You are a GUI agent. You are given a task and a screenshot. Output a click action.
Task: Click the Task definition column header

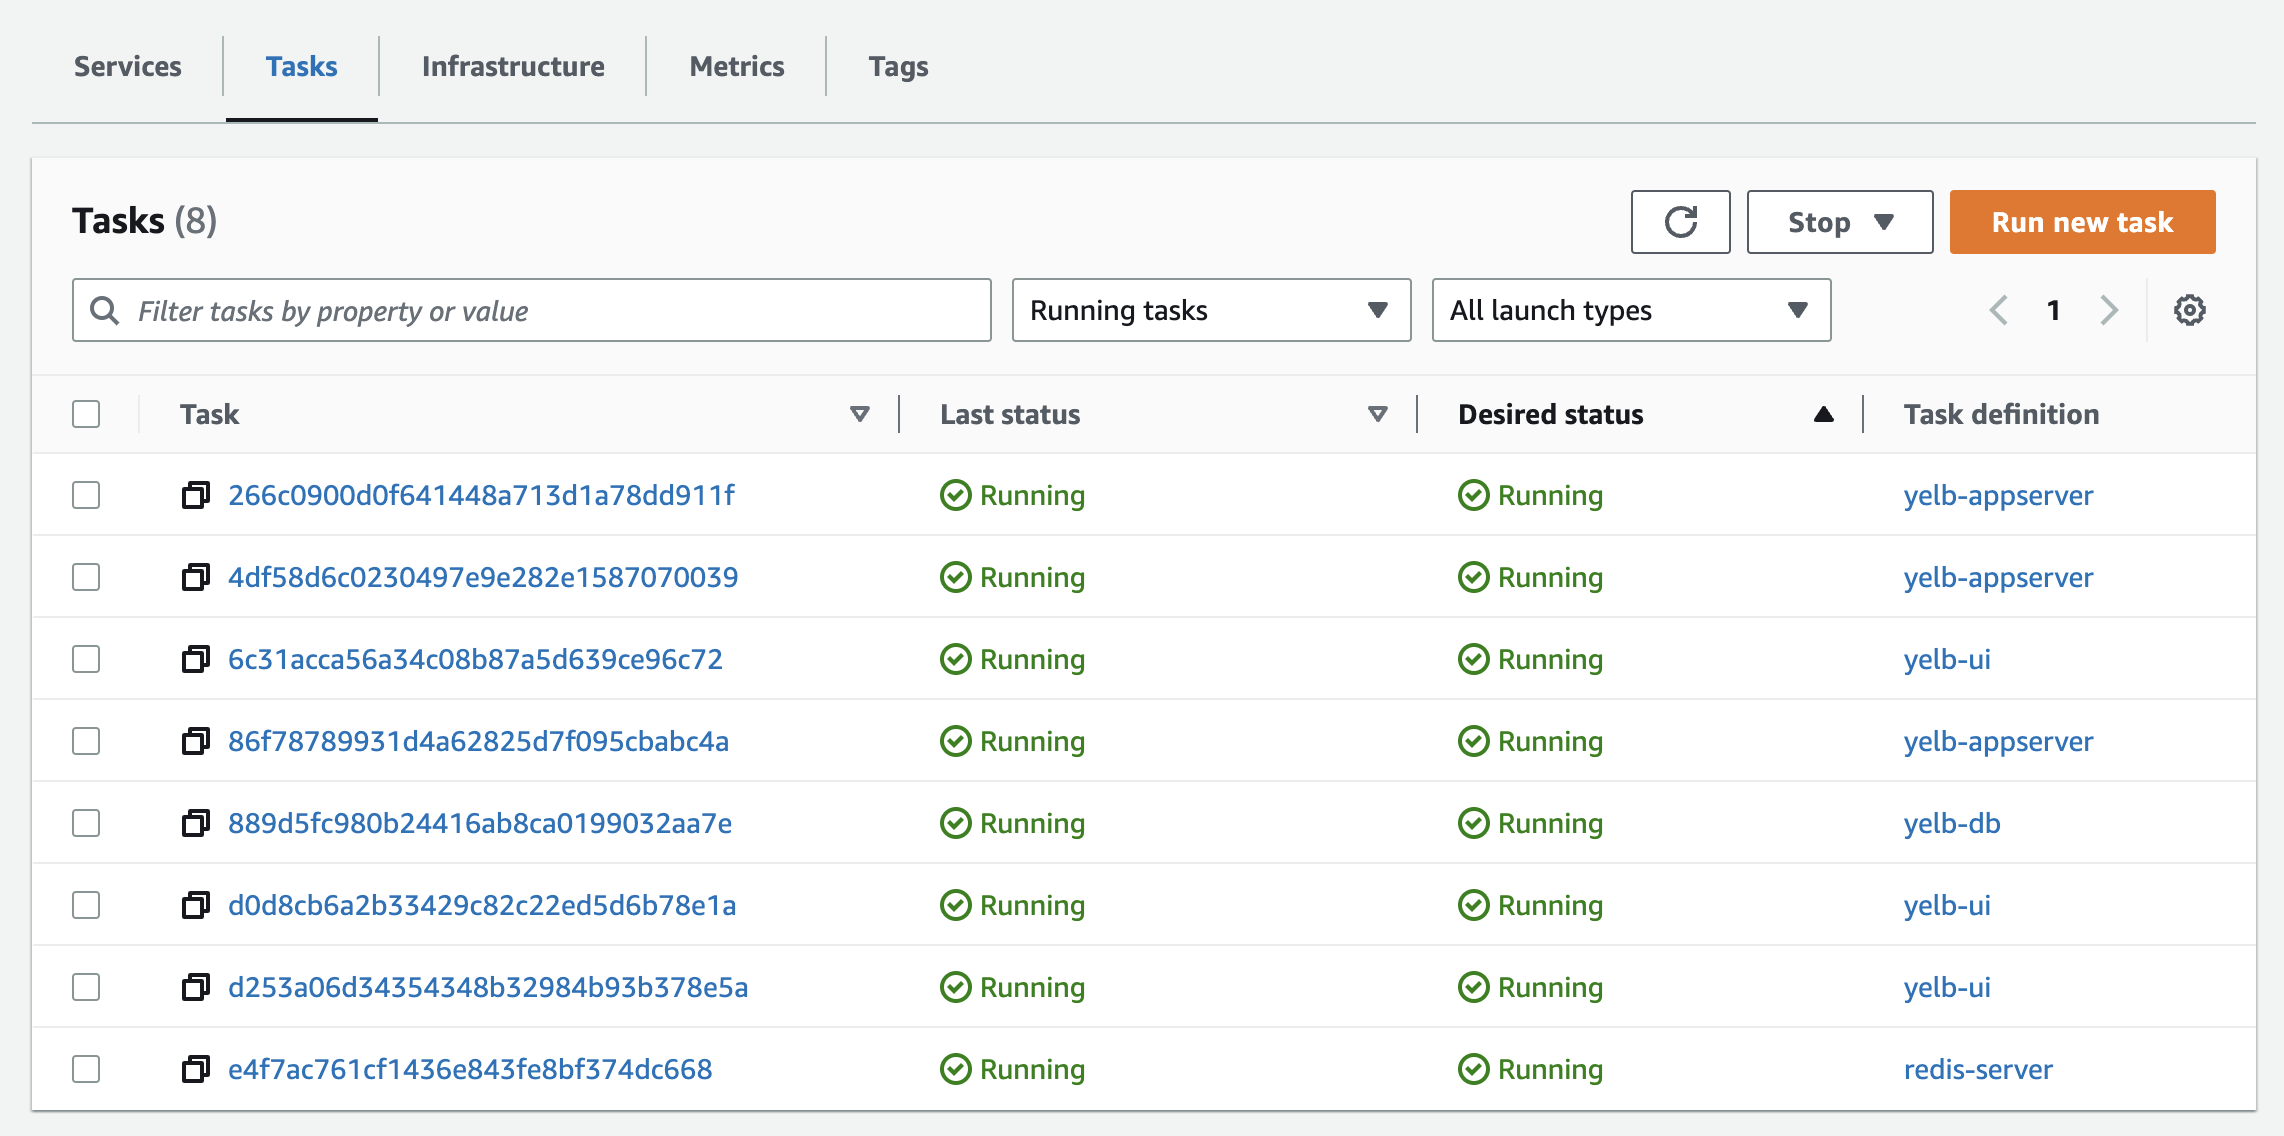tap(2001, 414)
